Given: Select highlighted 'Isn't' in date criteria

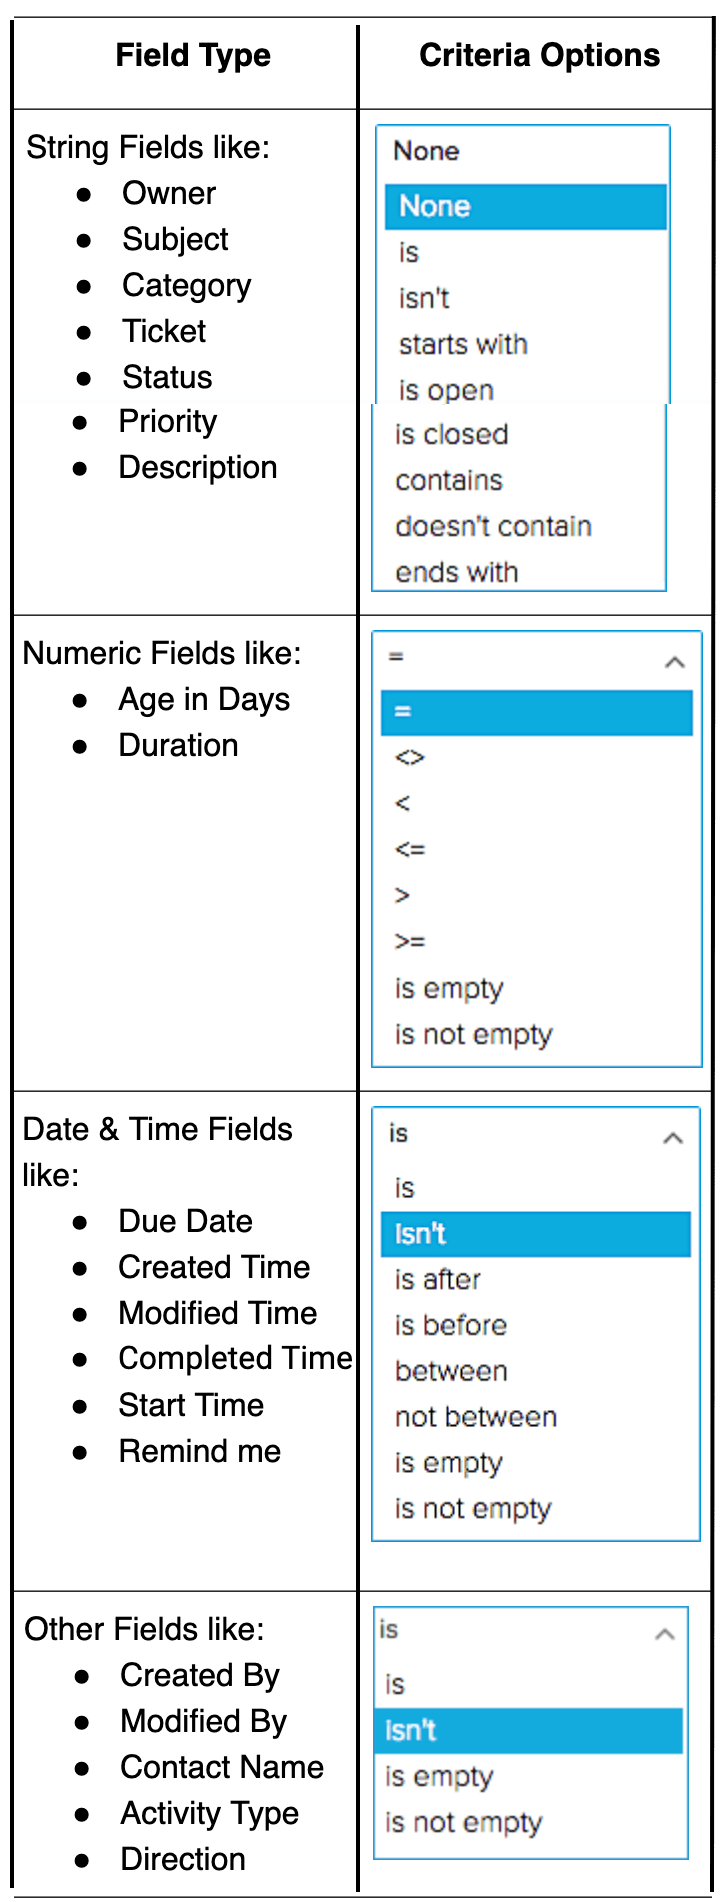Looking at the screenshot, I should (x=536, y=1234).
